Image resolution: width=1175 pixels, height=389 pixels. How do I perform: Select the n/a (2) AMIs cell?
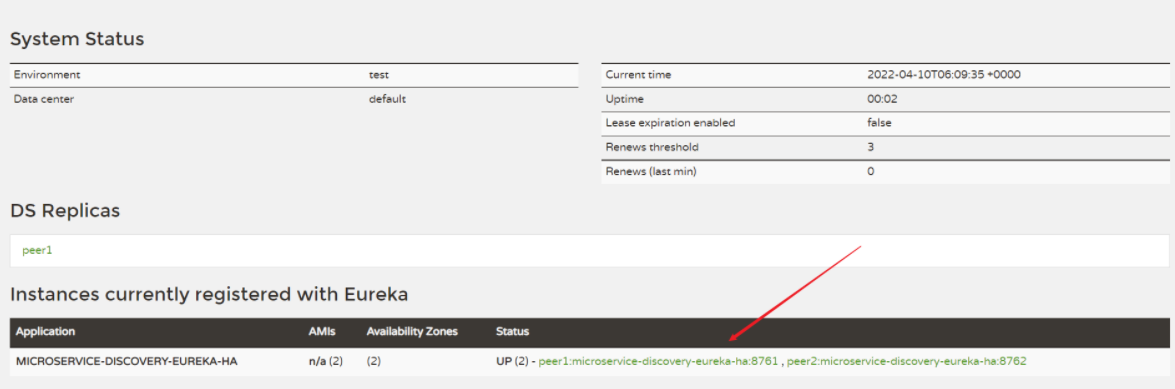(x=326, y=361)
